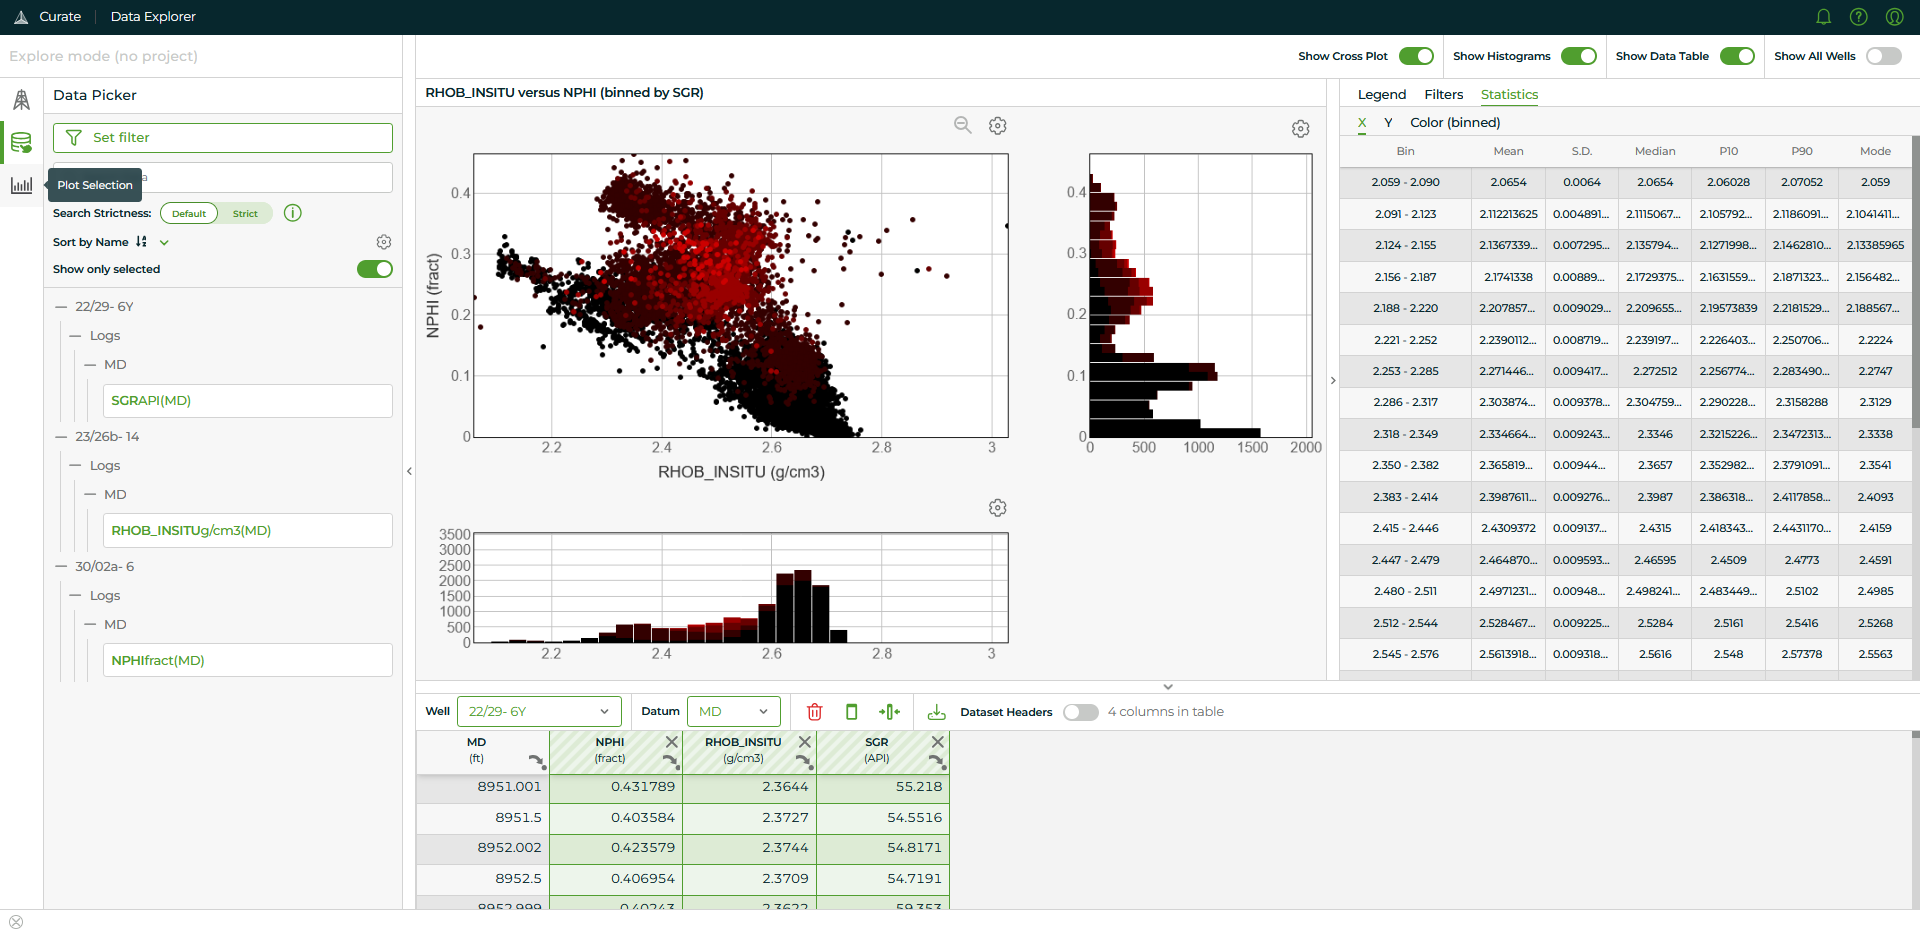The image size is (1920, 934).
Task: Toggle Show Histograms switch
Action: (1579, 56)
